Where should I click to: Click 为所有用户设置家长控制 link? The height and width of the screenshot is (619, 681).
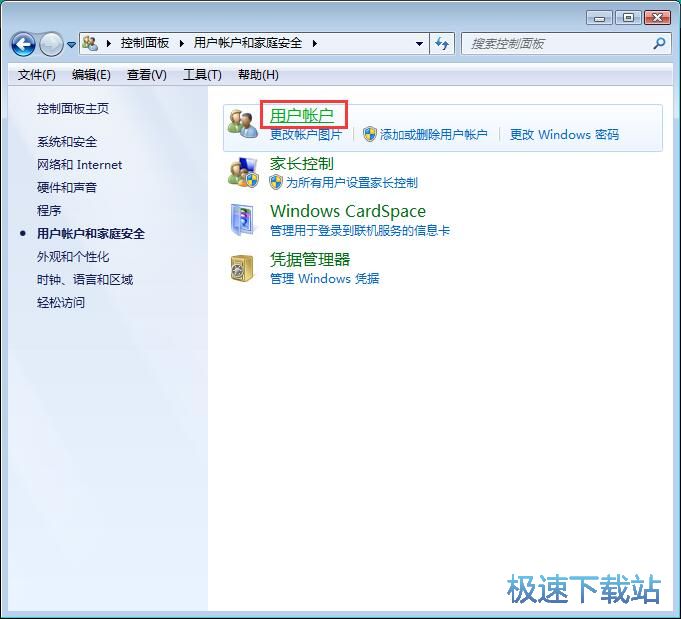352,182
